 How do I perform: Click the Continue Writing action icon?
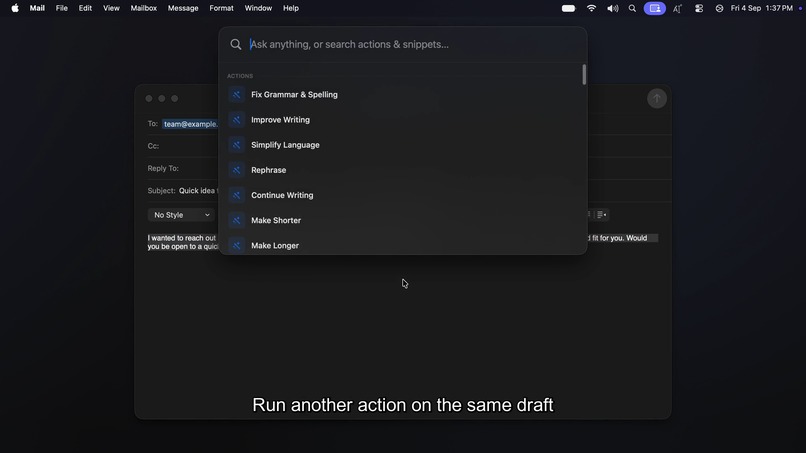coord(236,195)
